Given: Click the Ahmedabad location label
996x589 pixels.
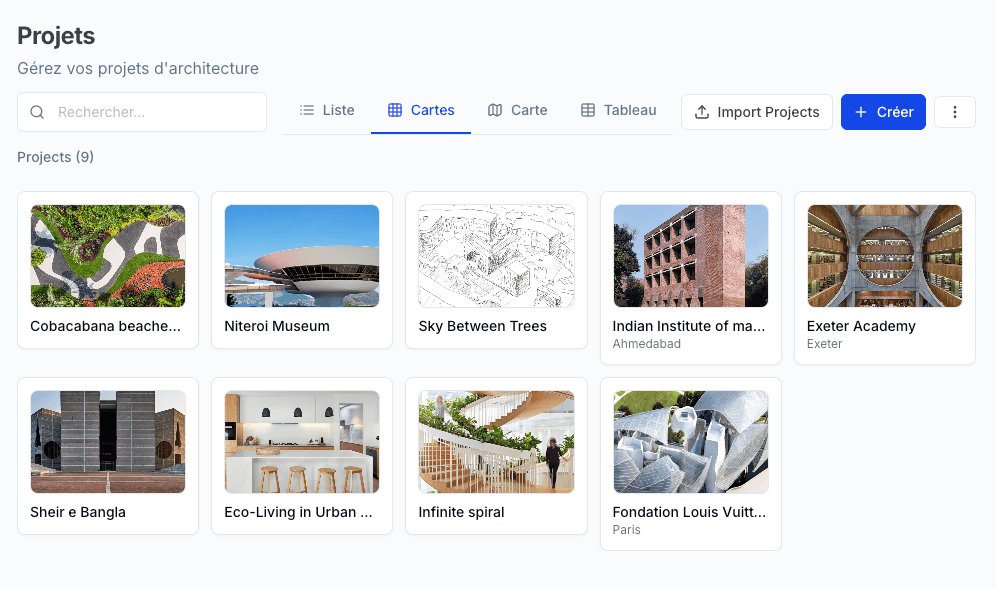Looking at the screenshot, I should click(647, 344).
